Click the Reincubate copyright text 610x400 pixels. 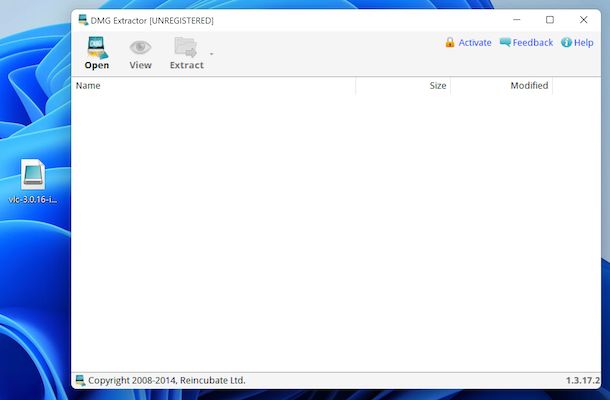pyautogui.click(x=167, y=380)
